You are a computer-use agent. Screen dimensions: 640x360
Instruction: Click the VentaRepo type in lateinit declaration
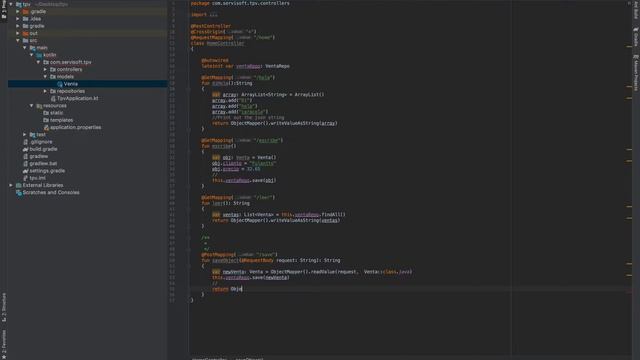pyautogui.click(x=277, y=66)
